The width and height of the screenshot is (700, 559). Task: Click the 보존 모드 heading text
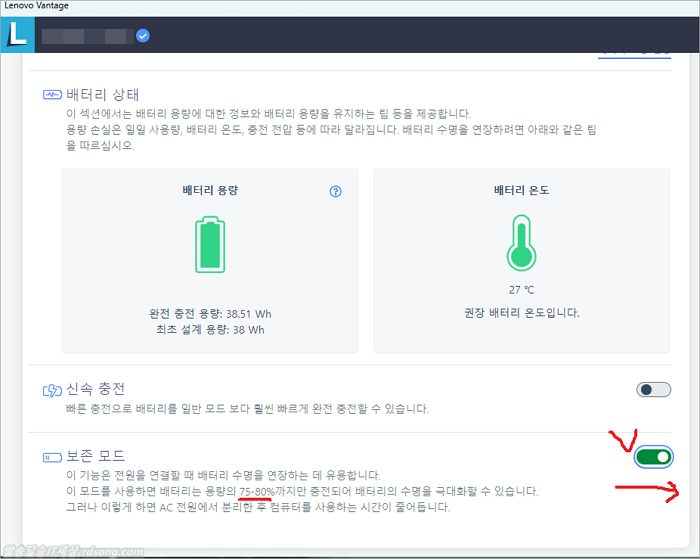point(96,456)
